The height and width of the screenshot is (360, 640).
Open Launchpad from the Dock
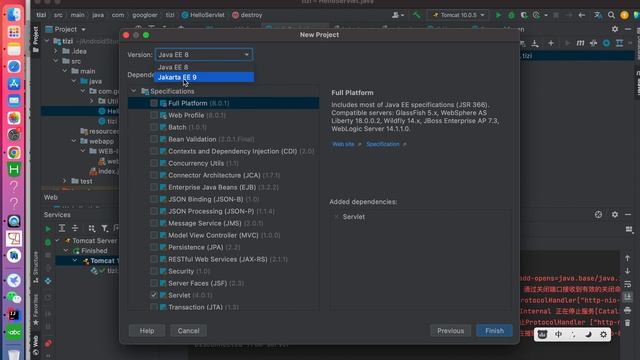(14, 32)
